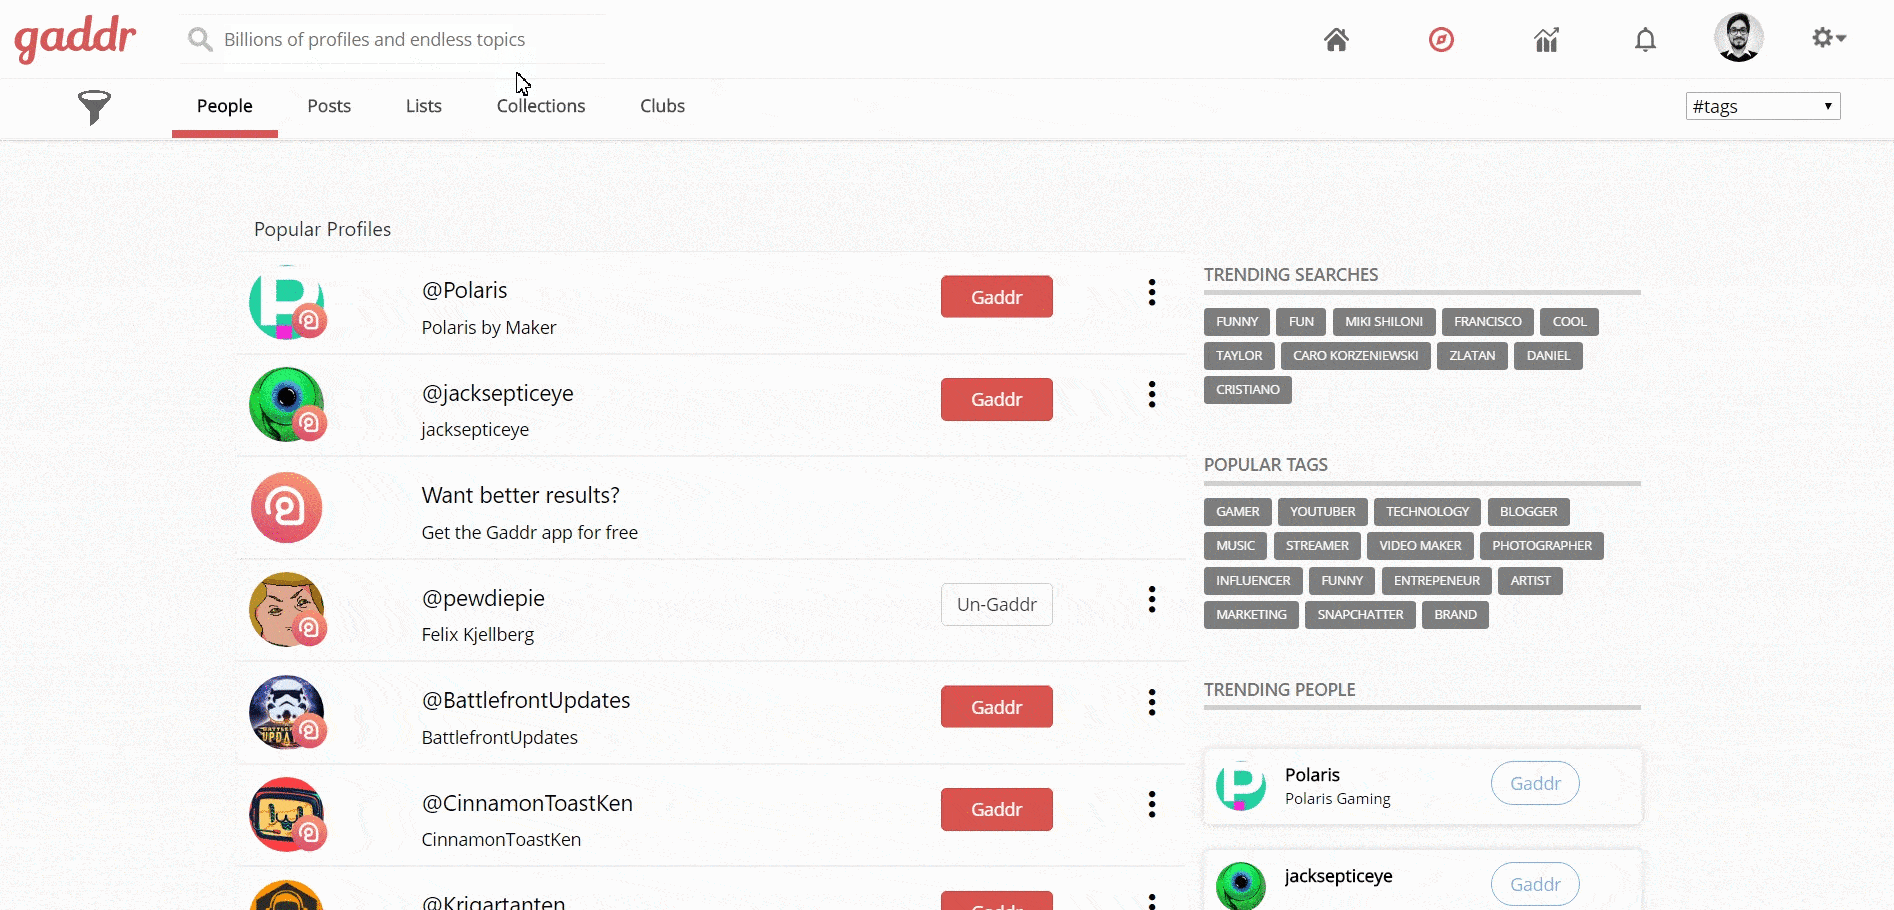Open the compass explore icon
Screen dimensions: 1894x910
coord(1441,39)
